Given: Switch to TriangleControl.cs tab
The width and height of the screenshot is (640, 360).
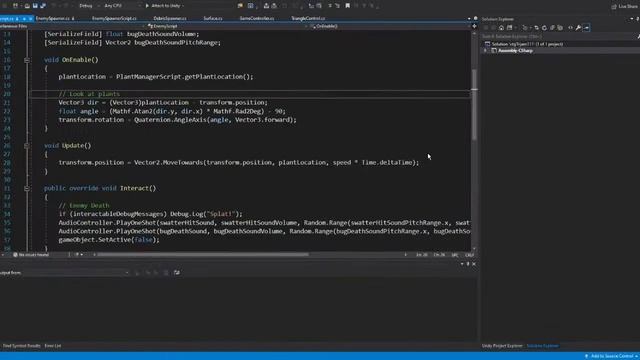Looking at the screenshot, I should (x=308, y=19).
